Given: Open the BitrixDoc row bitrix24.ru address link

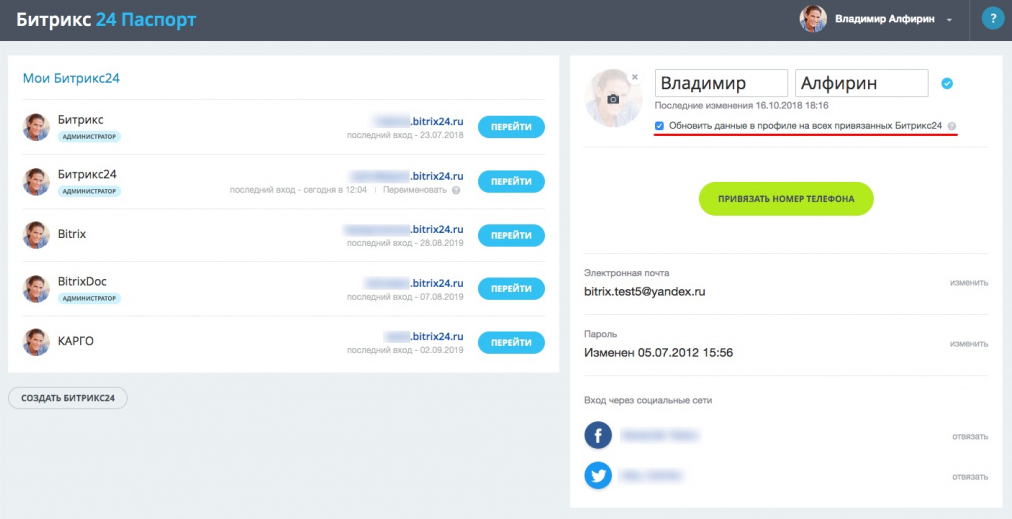Looking at the screenshot, I should (414, 283).
